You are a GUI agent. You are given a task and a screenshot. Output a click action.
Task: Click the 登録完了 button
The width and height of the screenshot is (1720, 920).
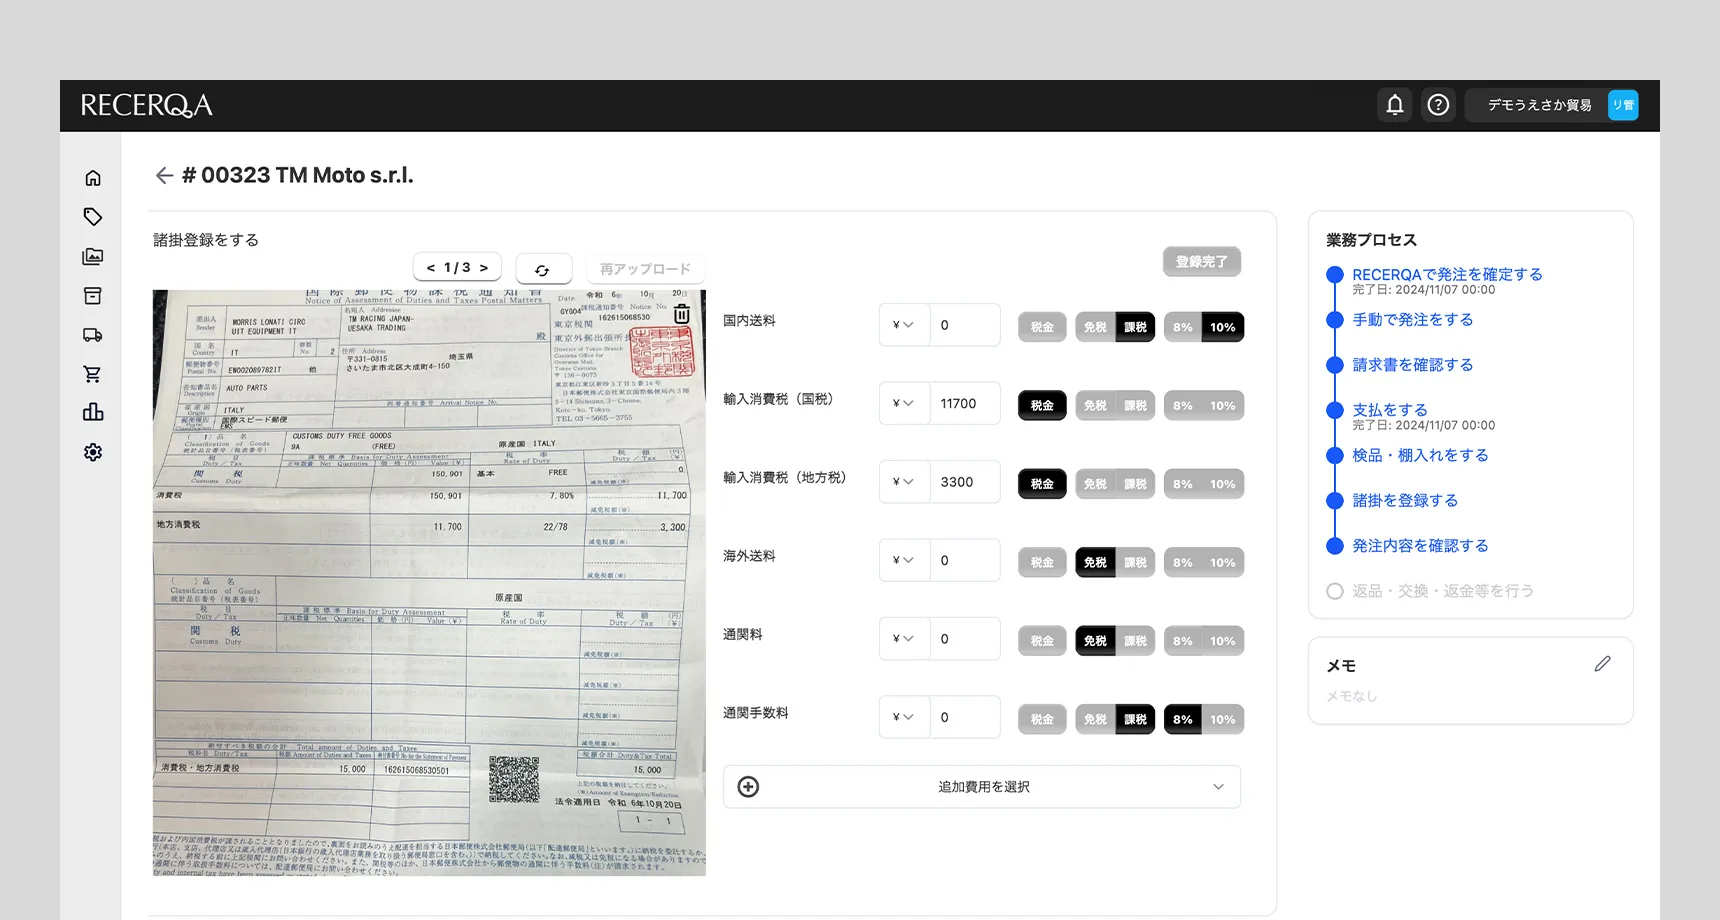point(1201,262)
